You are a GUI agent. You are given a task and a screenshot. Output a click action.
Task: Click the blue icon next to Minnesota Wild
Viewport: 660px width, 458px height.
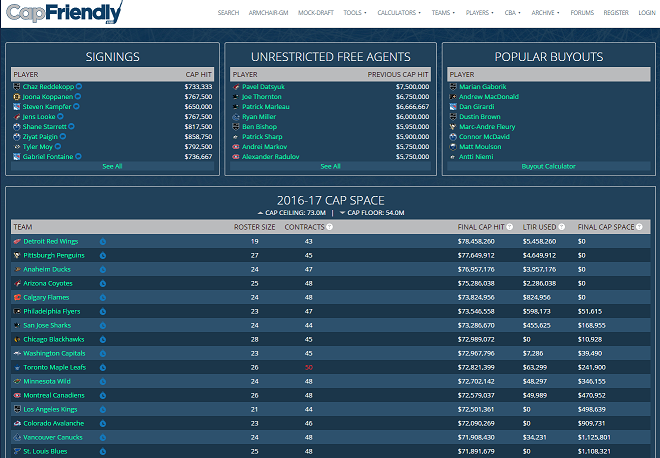[x=103, y=381]
